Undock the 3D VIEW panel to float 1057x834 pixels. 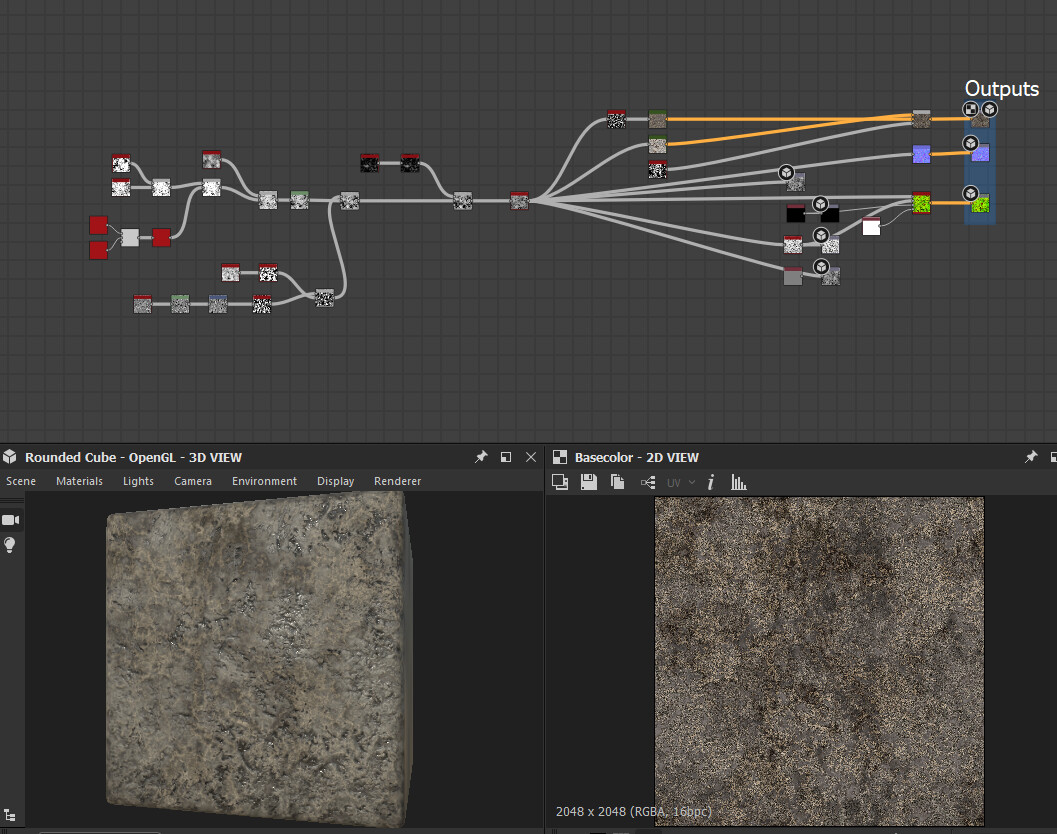point(506,457)
